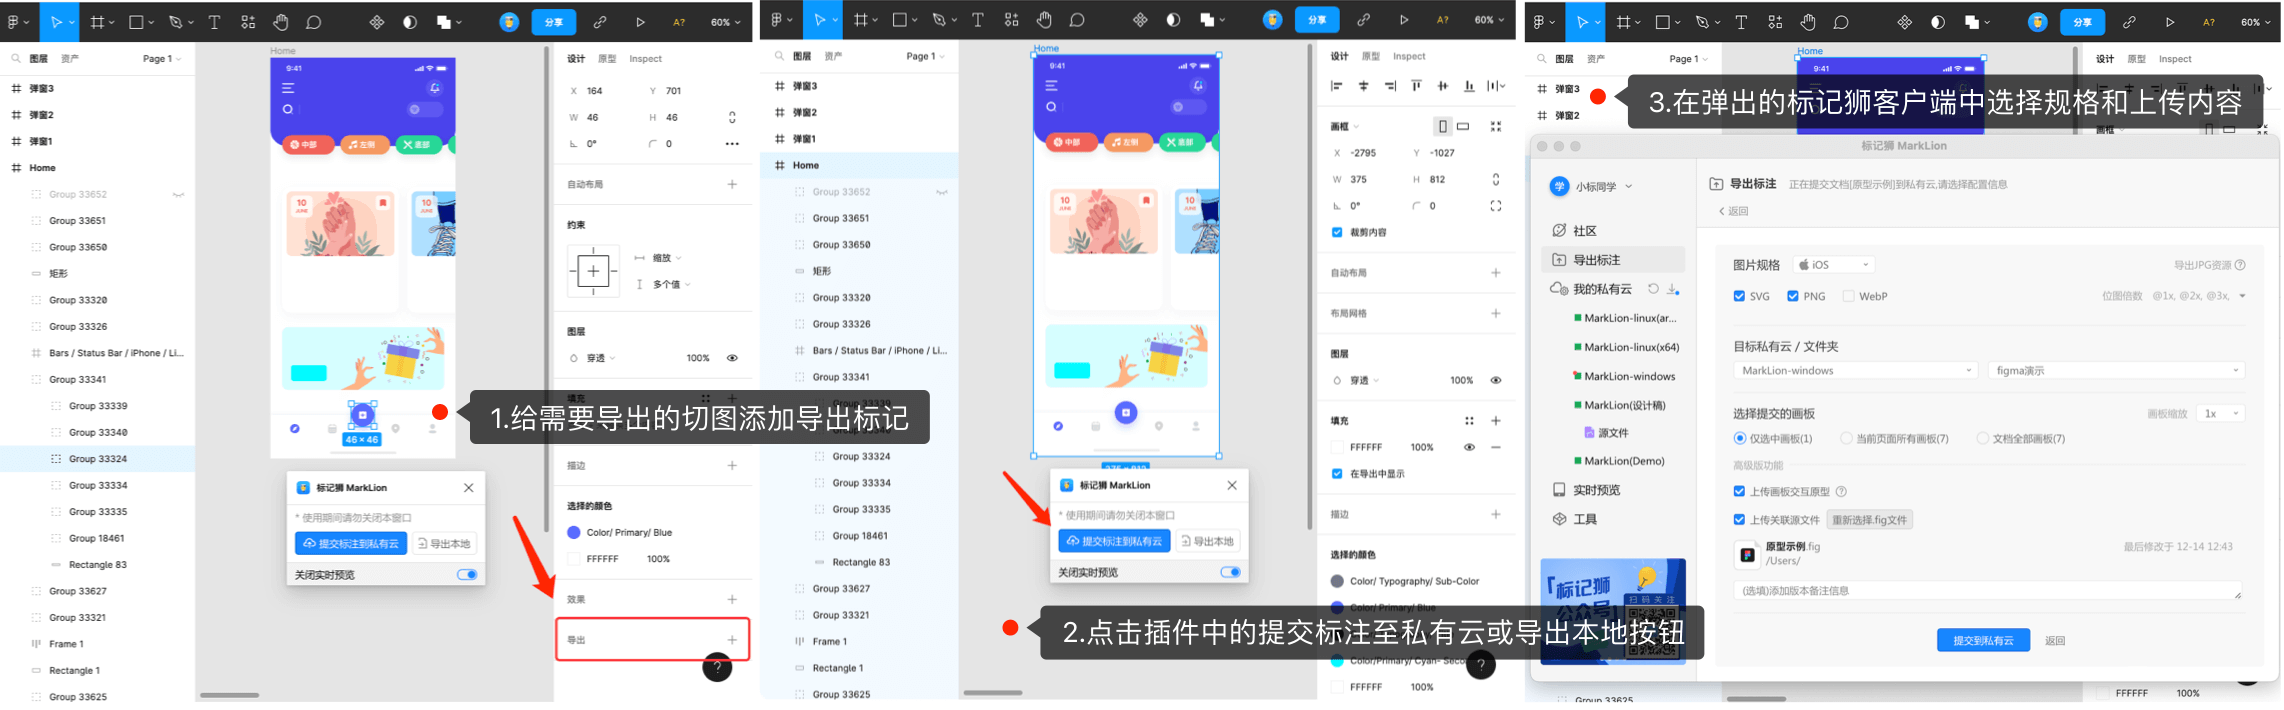Click the 重新选择.fig文件 button

pos(1869,520)
